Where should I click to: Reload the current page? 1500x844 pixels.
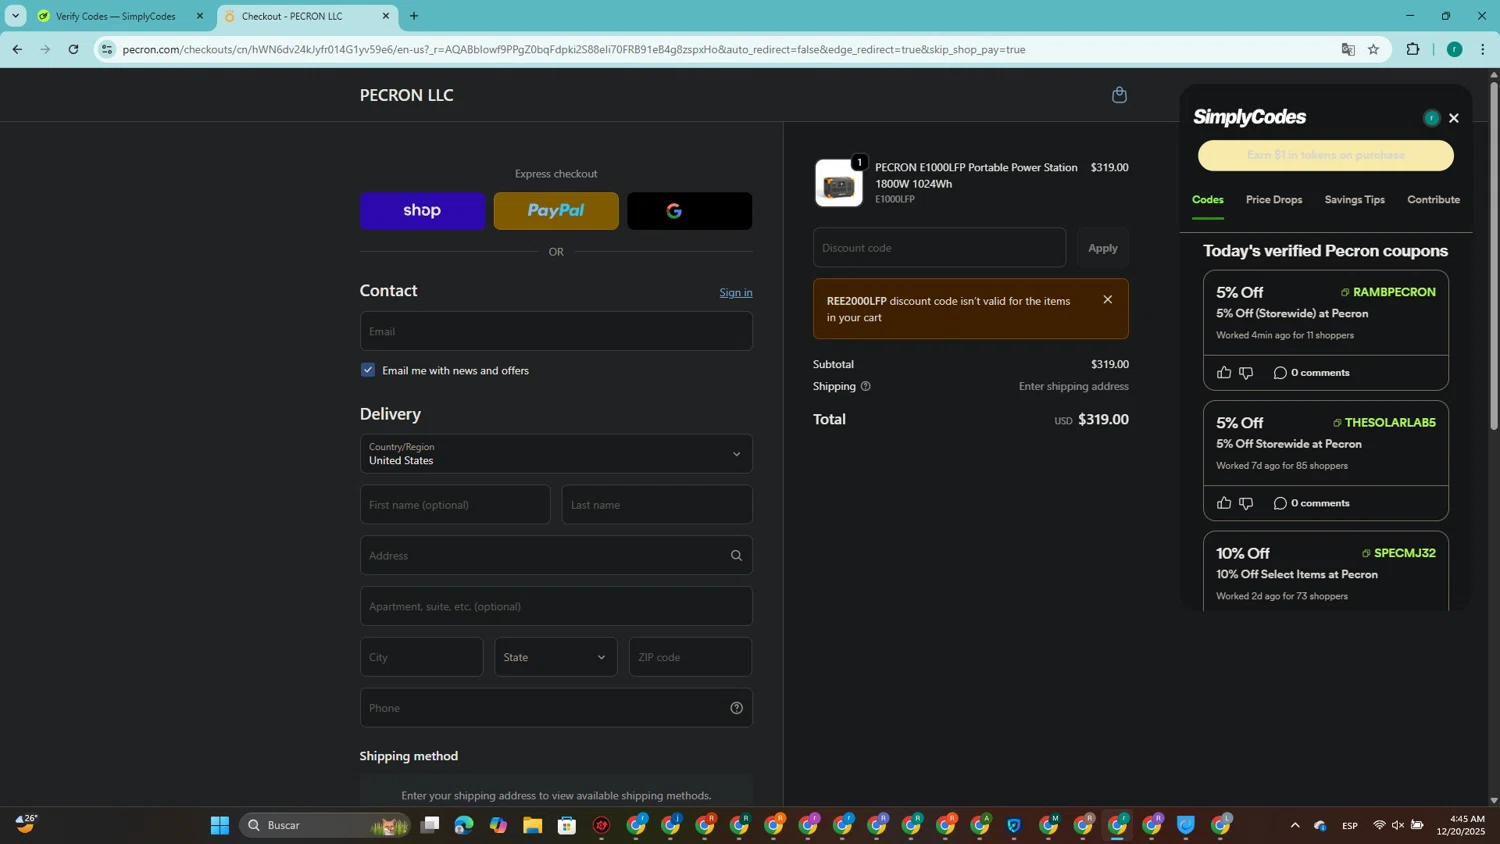pyautogui.click(x=73, y=49)
